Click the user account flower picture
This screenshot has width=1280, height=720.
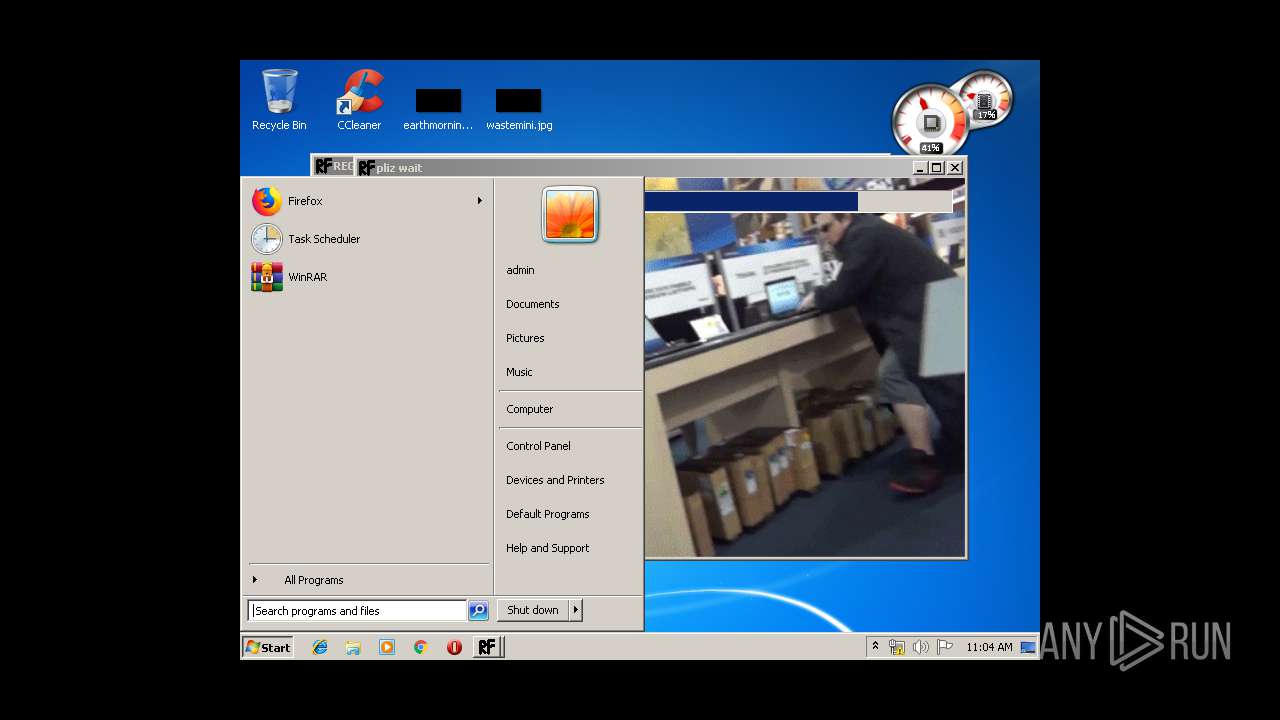(570, 214)
